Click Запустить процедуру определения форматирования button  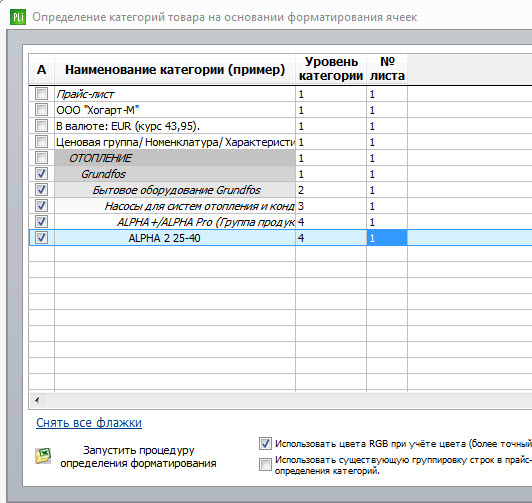(138, 457)
